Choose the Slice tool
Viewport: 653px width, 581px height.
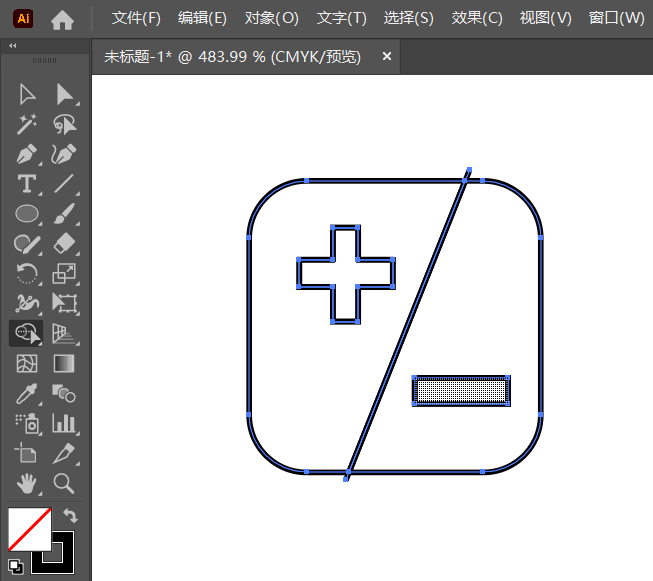click(64, 453)
